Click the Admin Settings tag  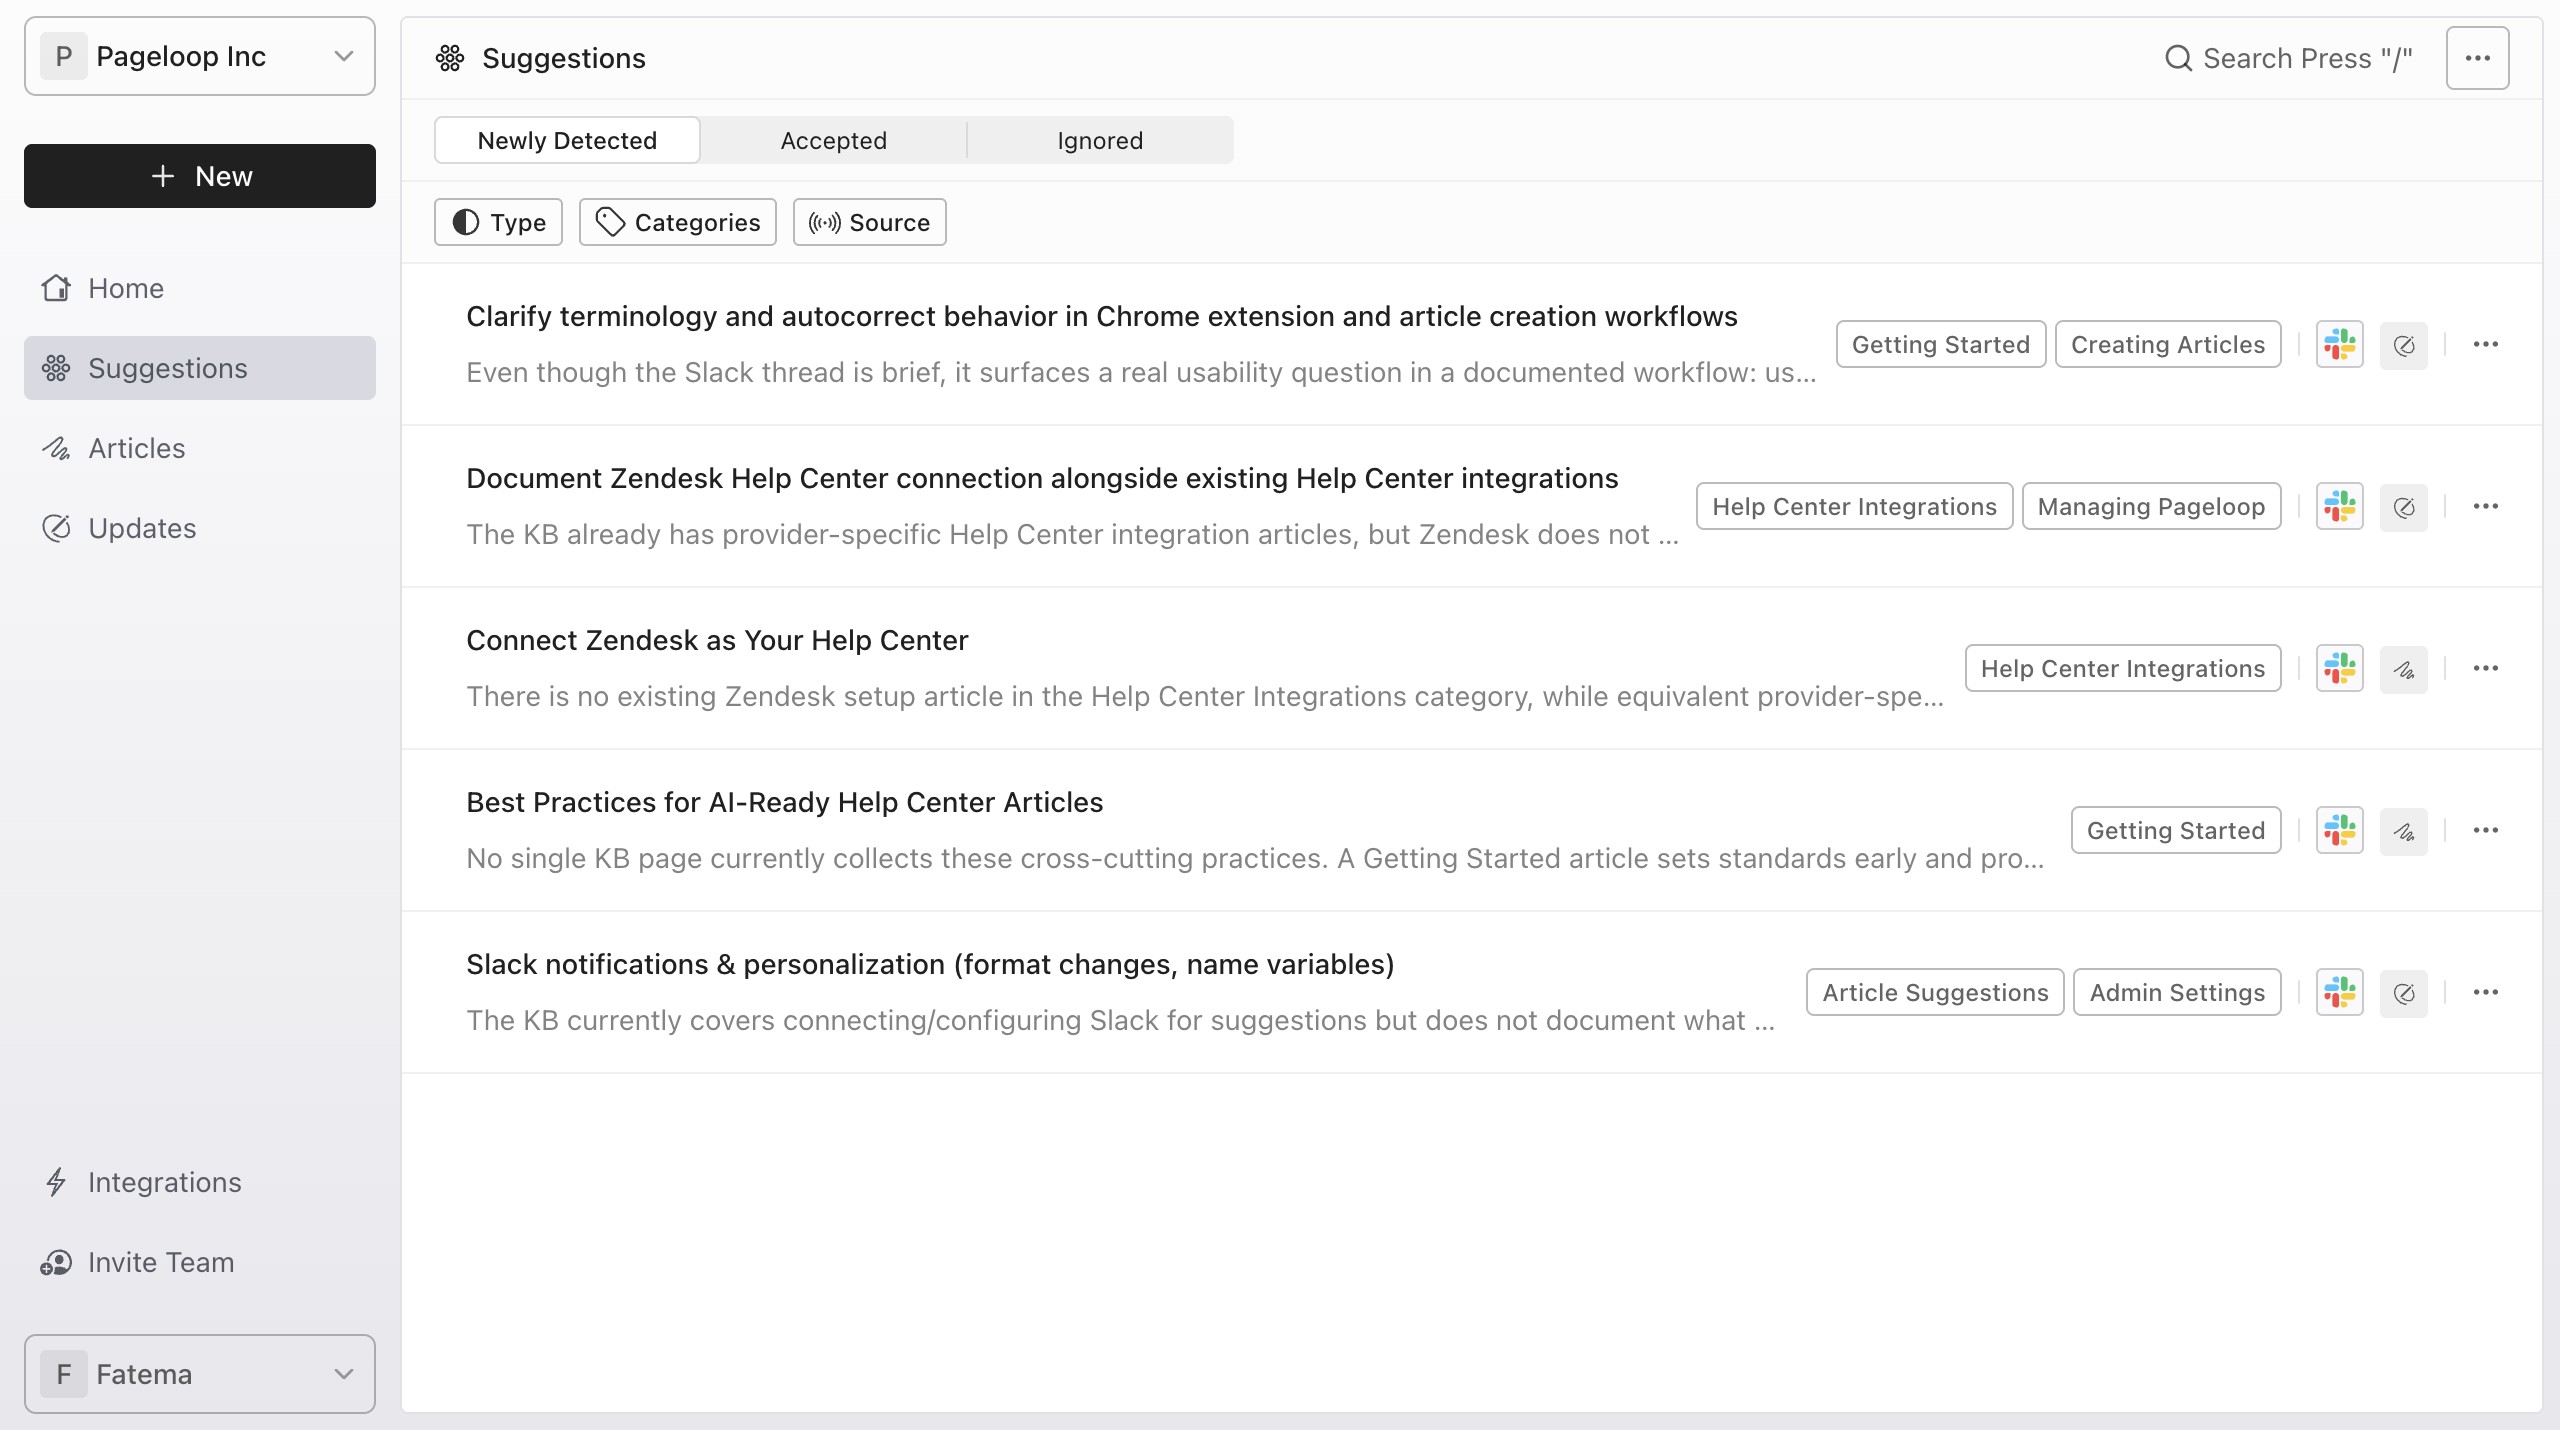(x=2177, y=992)
